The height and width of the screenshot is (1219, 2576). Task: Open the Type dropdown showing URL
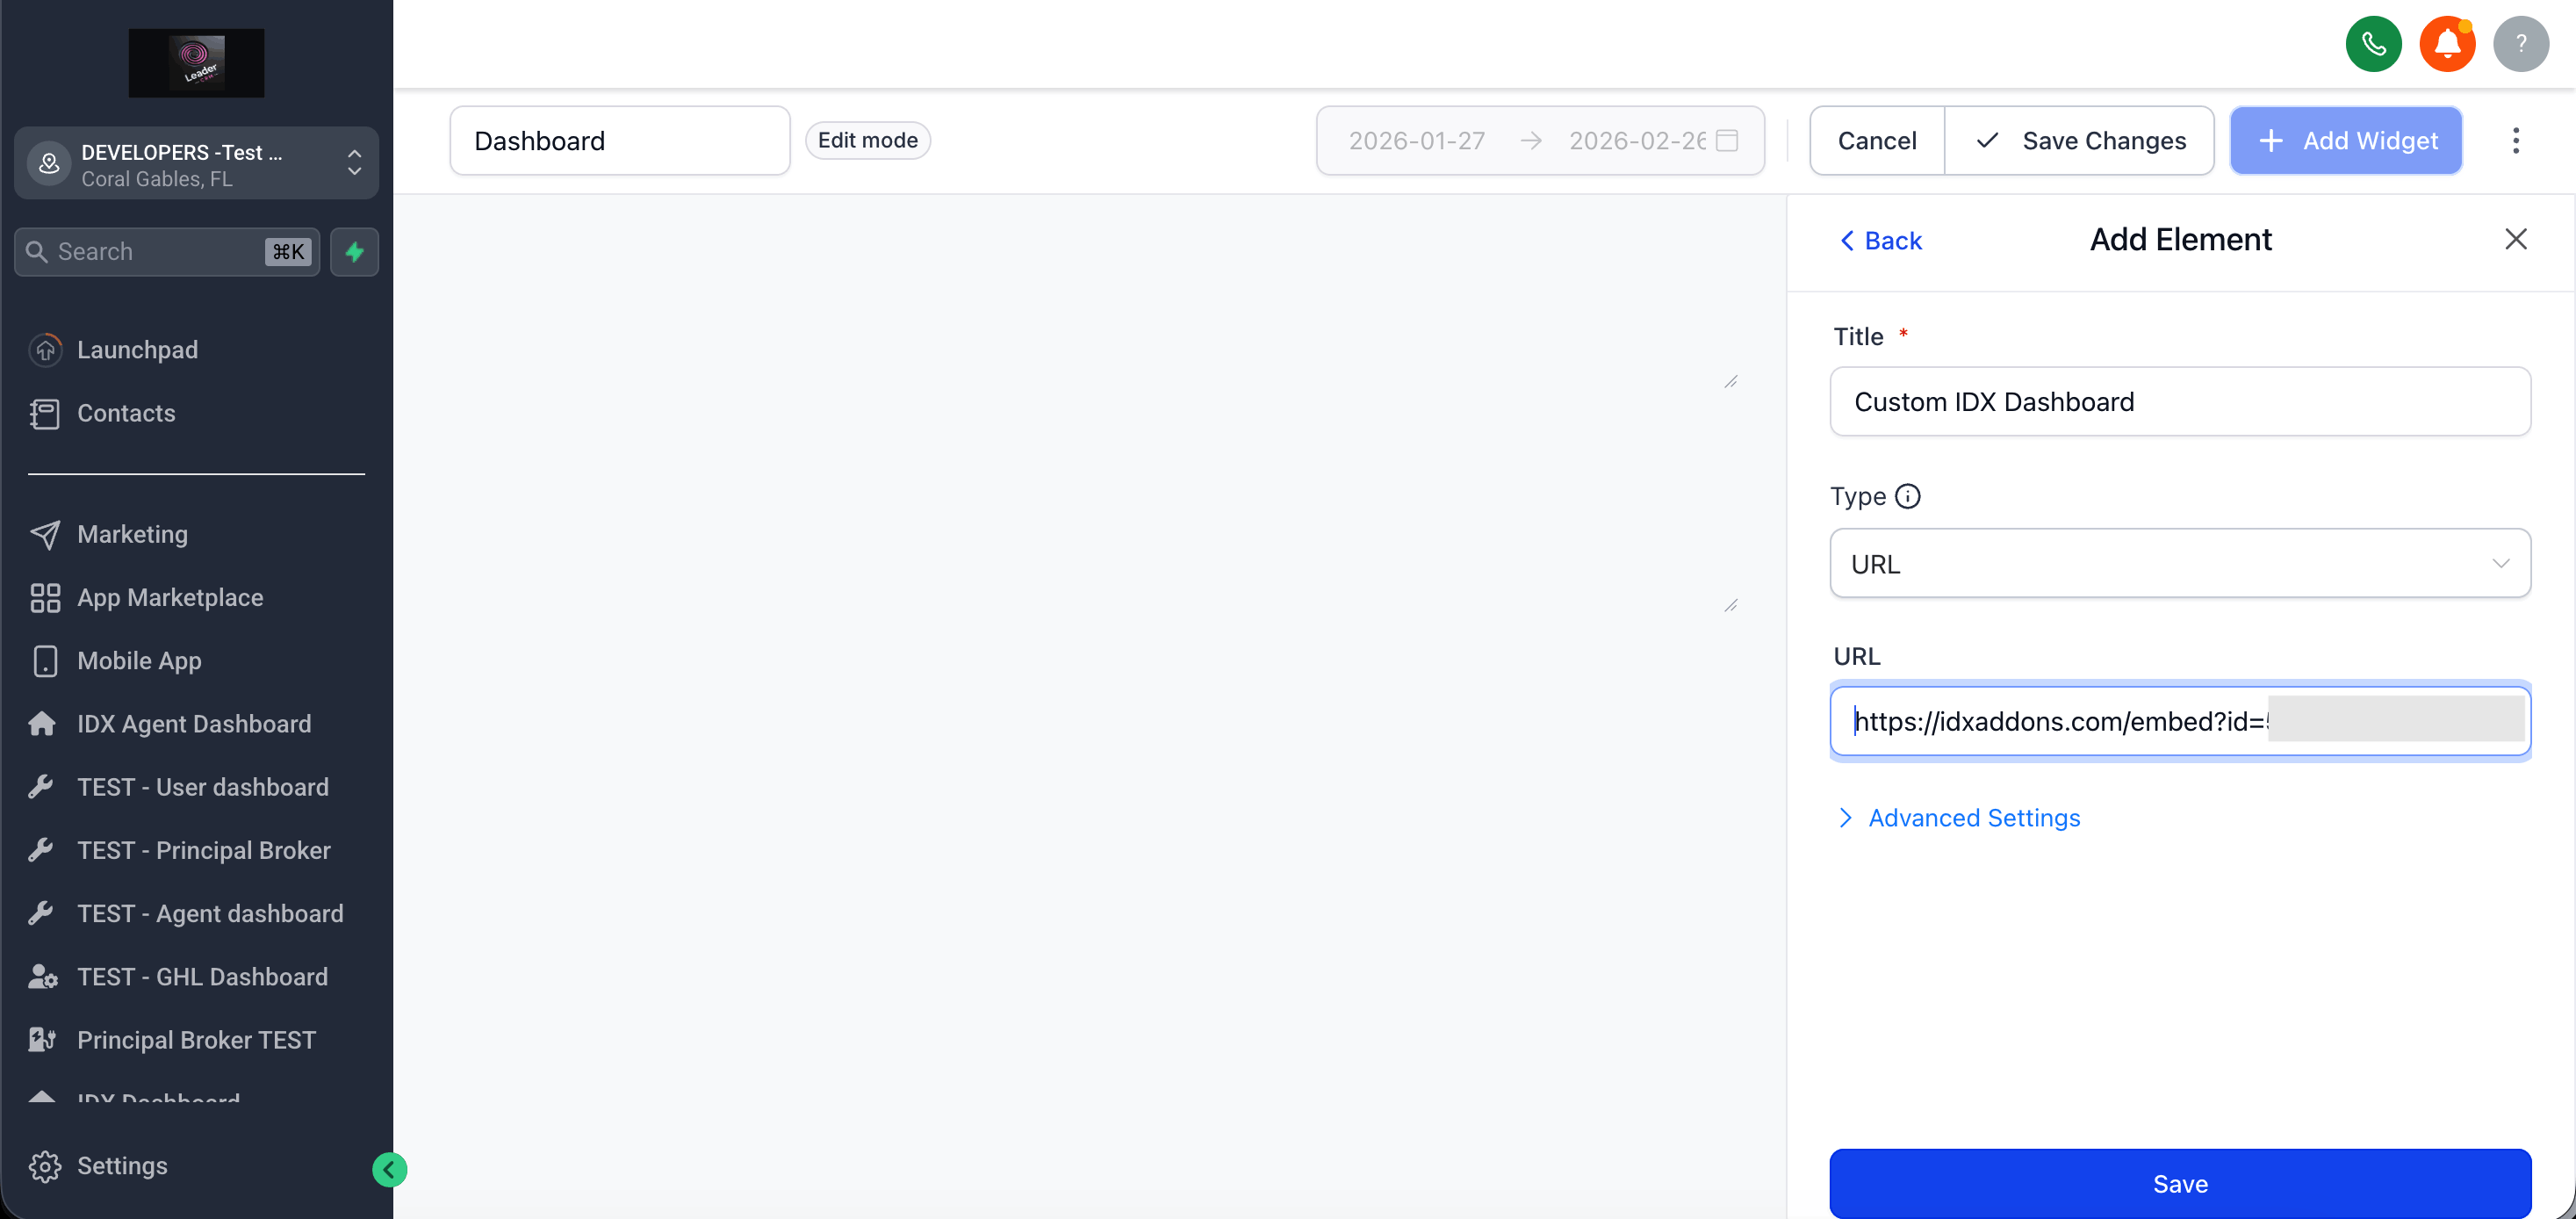click(x=2179, y=563)
